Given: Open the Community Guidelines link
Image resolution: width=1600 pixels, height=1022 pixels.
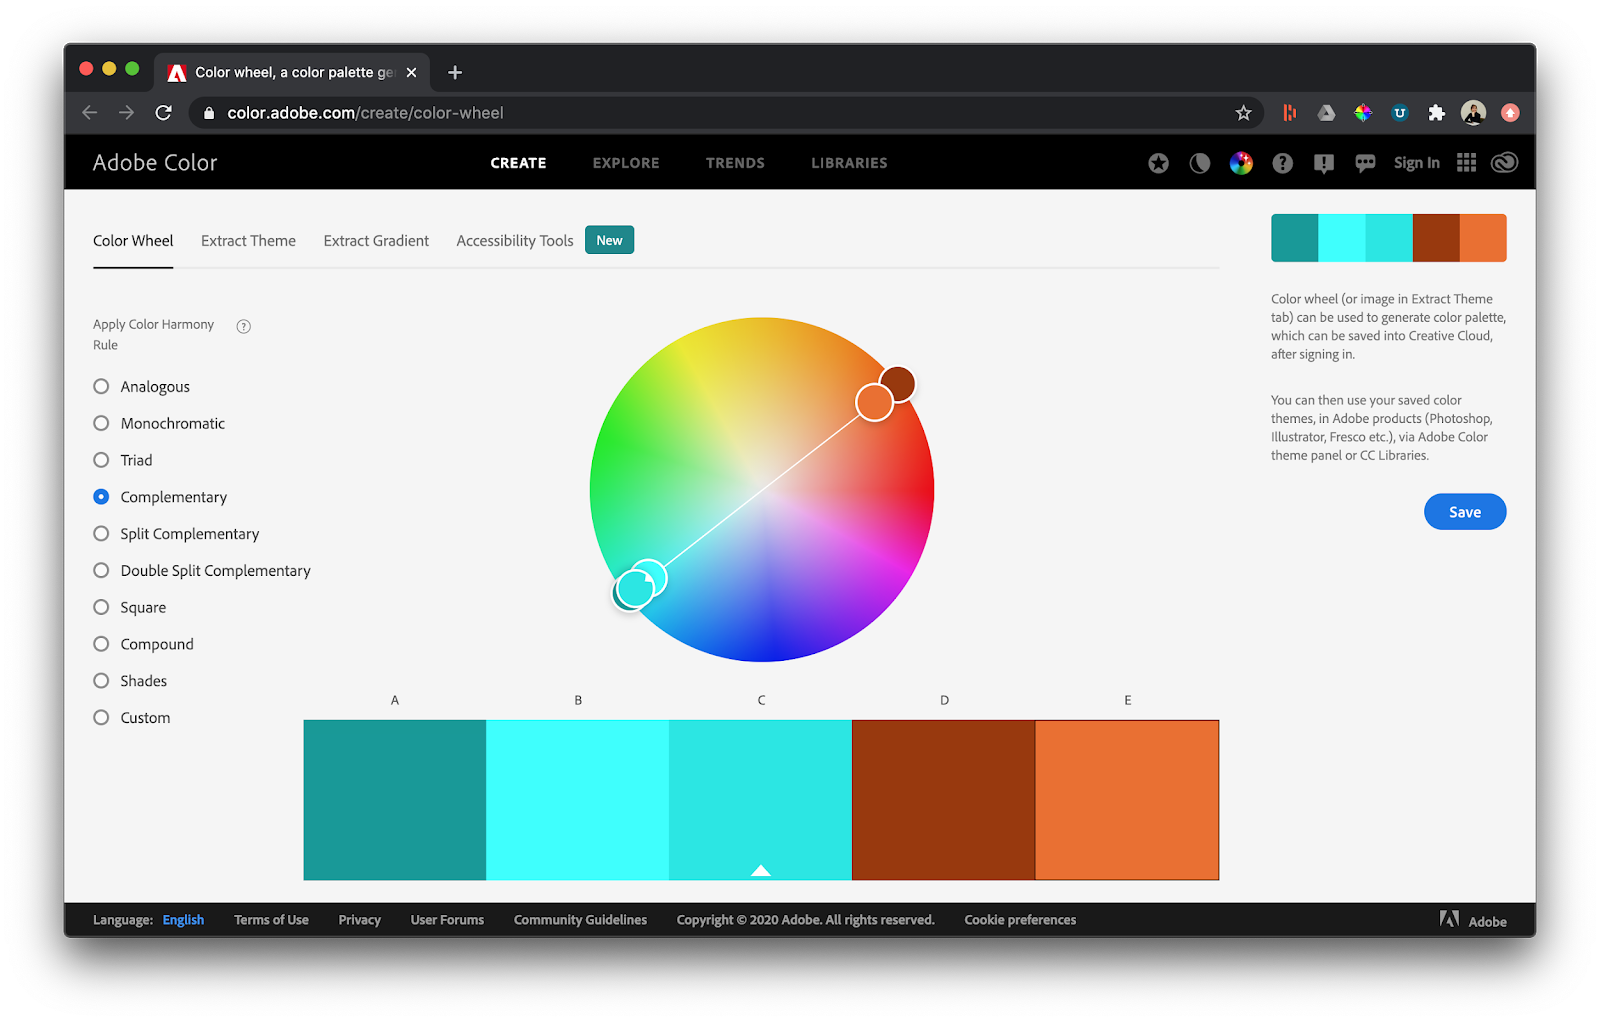Looking at the screenshot, I should coord(580,920).
